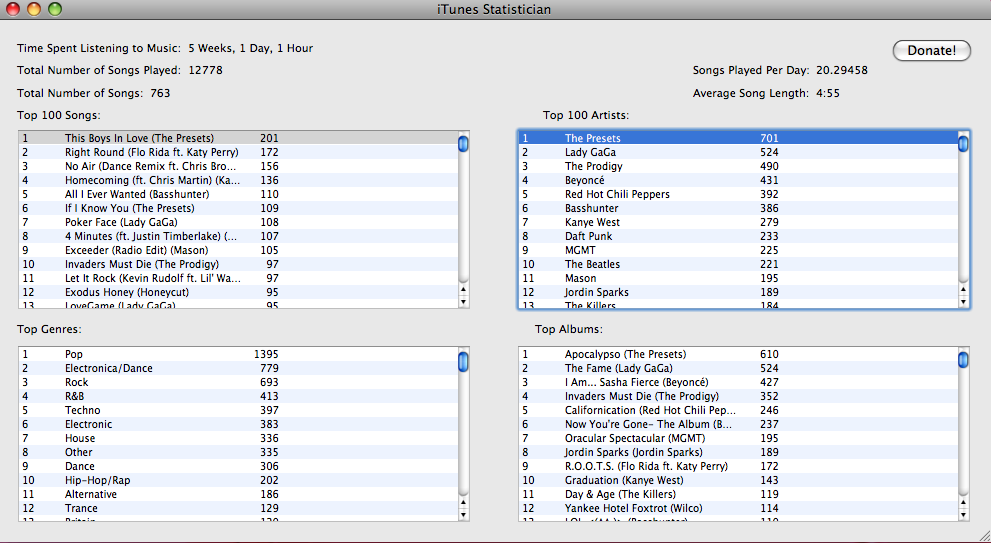Select artist The Beatles

pyautogui.click(x=738, y=264)
